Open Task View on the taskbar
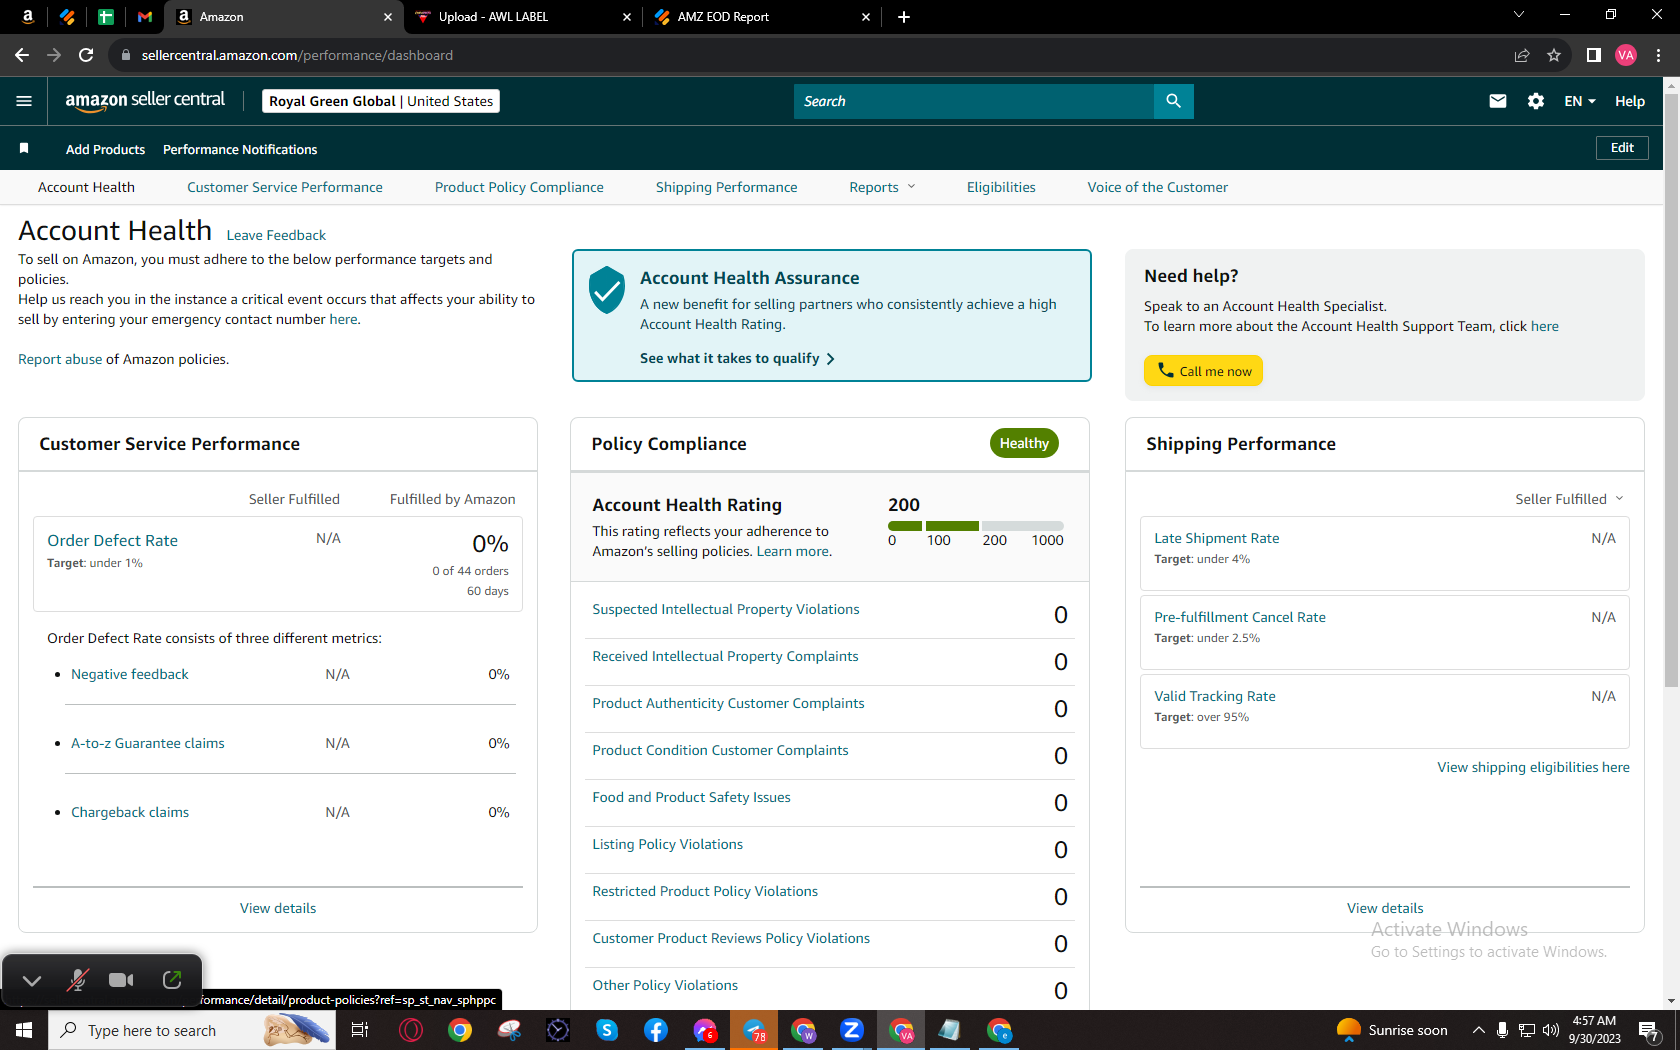The height and width of the screenshot is (1050, 1680). pos(360,1030)
